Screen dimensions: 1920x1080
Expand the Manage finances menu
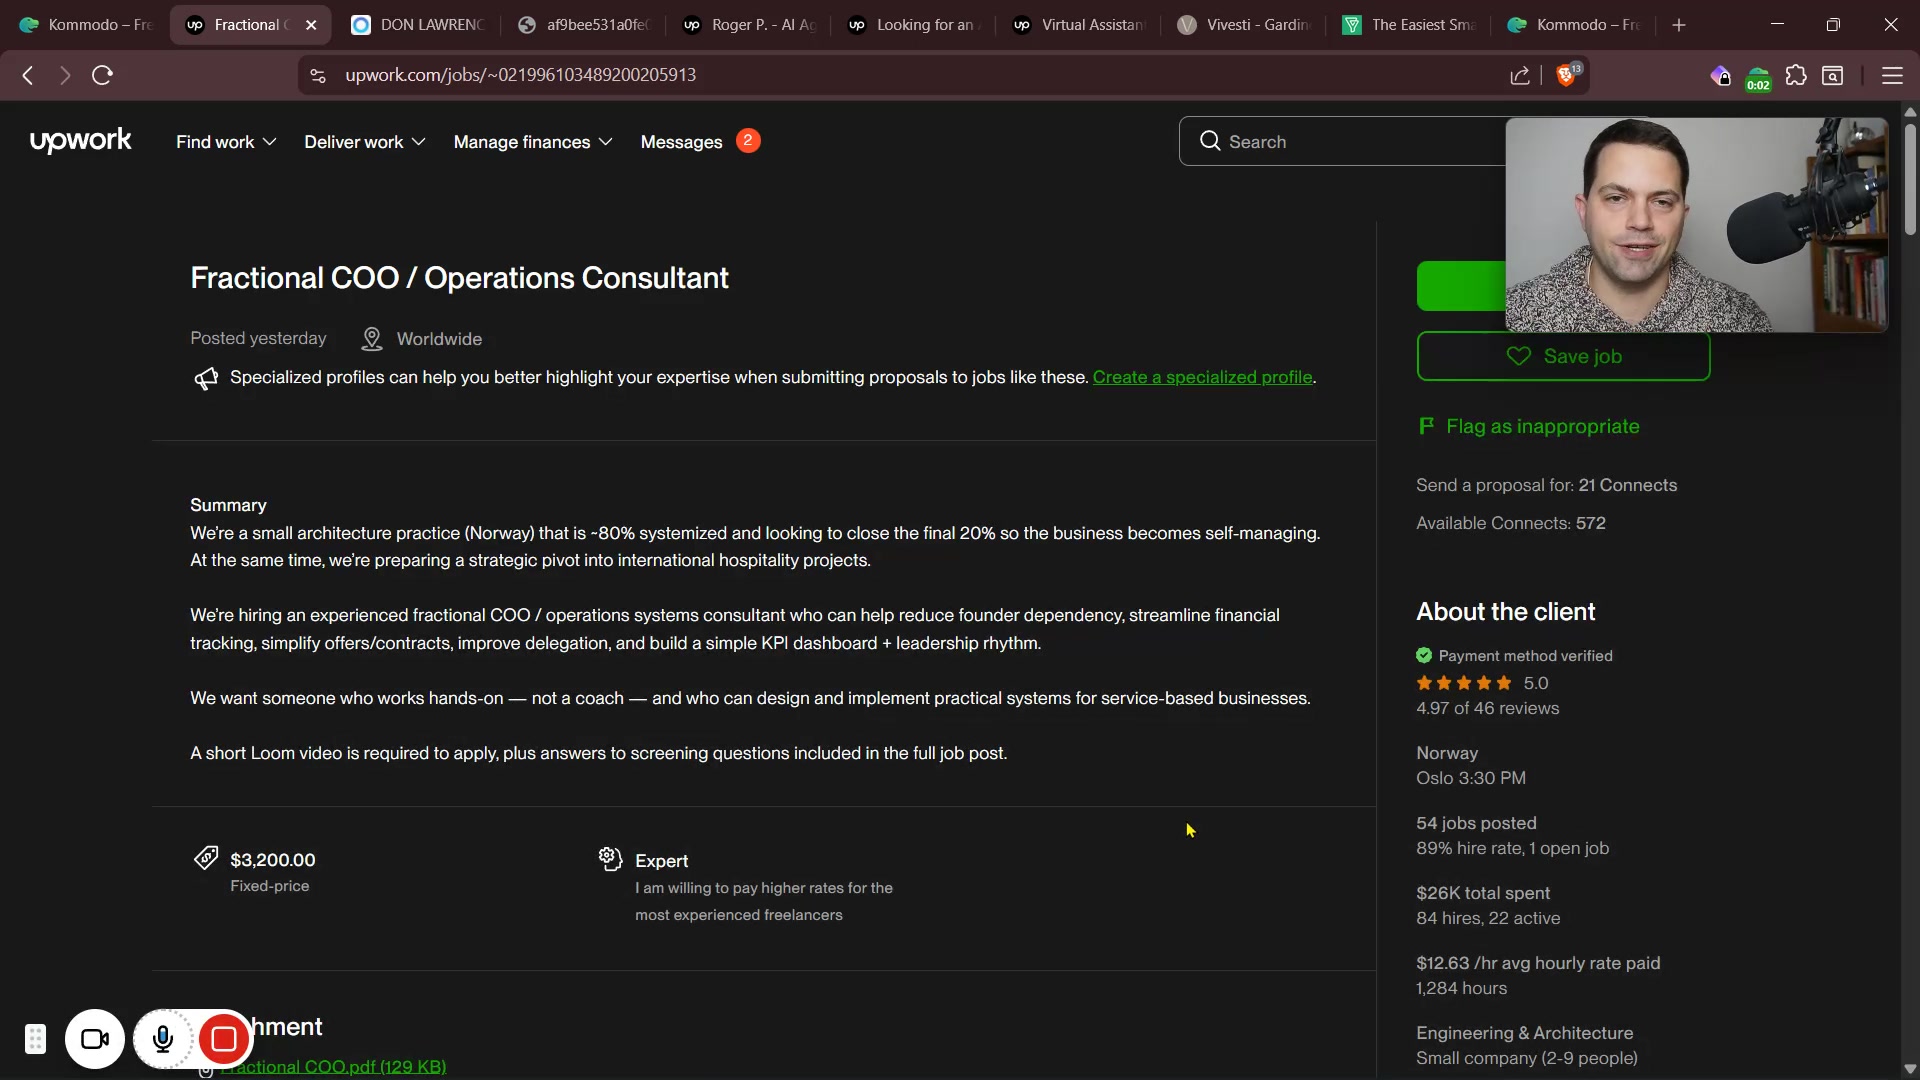532,142
